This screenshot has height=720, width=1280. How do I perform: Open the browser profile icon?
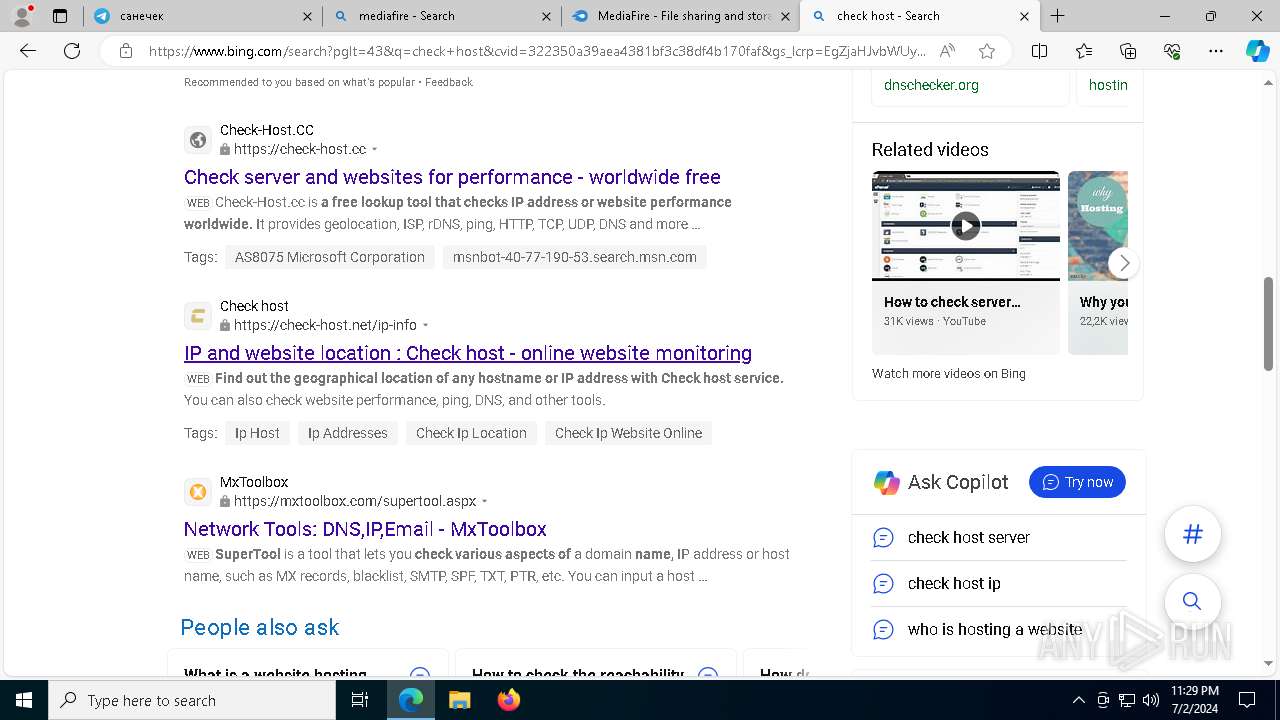[22, 15]
